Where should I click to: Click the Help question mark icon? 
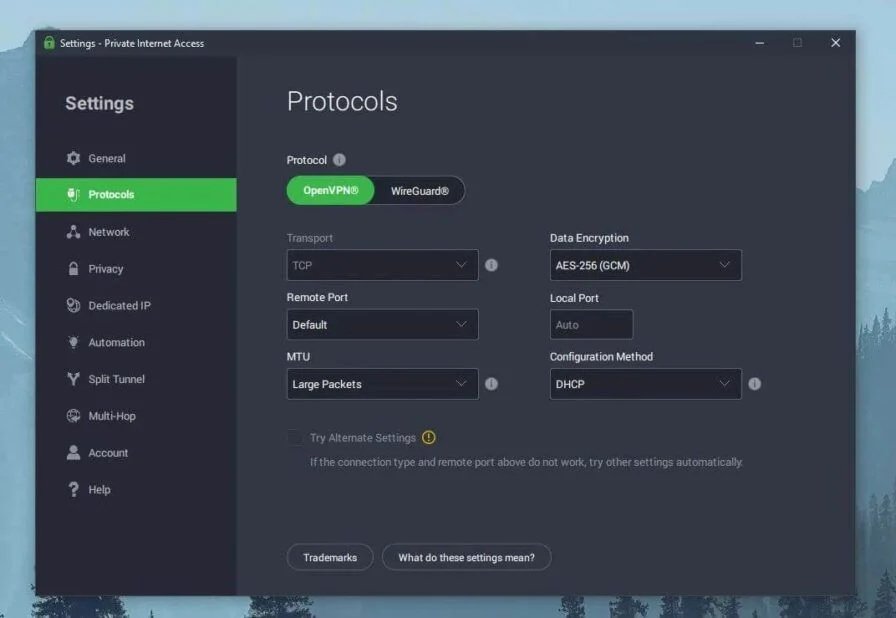tap(73, 489)
